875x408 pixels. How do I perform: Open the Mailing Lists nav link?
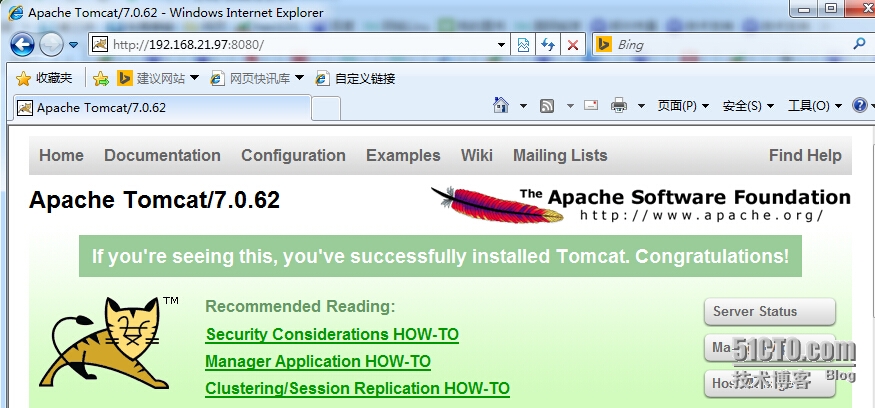(x=560, y=155)
